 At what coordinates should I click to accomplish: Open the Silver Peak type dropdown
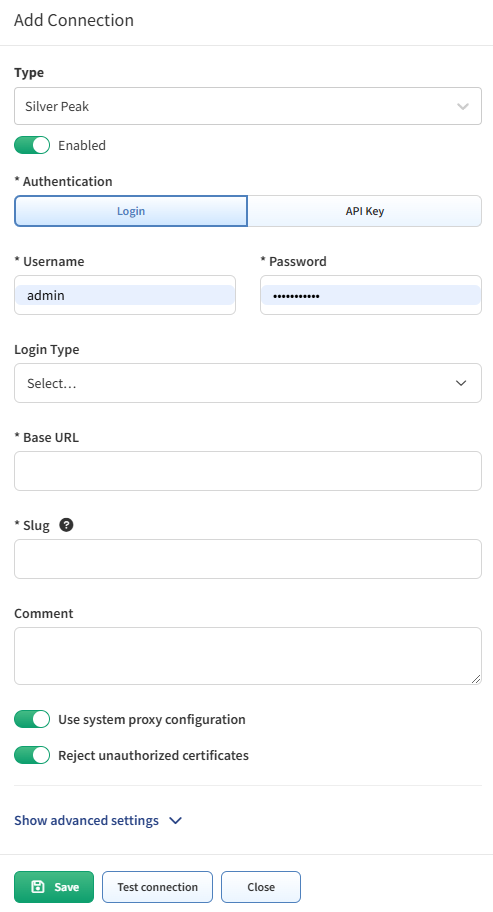pyautogui.click(x=248, y=106)
